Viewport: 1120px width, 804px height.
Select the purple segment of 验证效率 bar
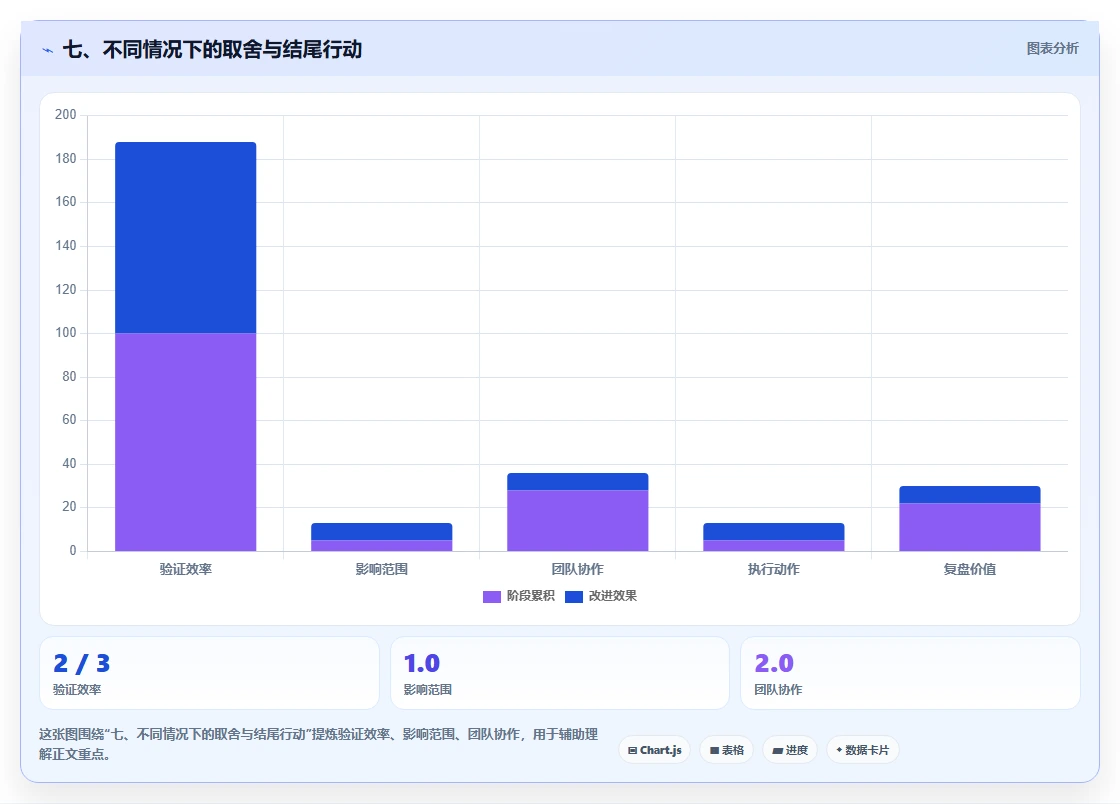(x=186, y=442)
